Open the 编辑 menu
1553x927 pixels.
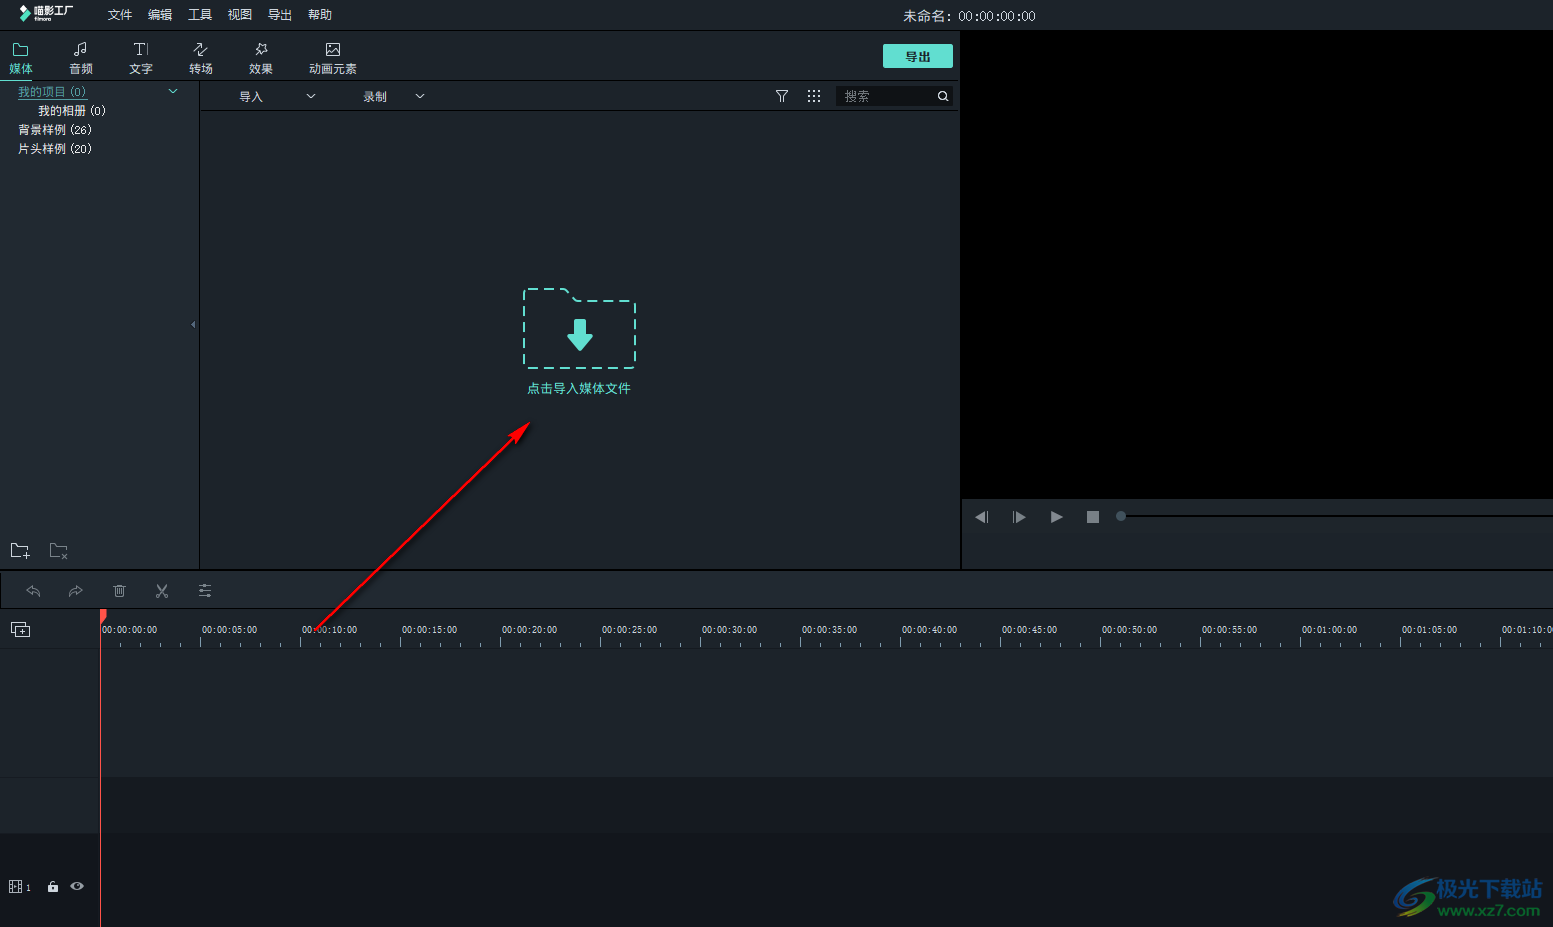point(160,15)
